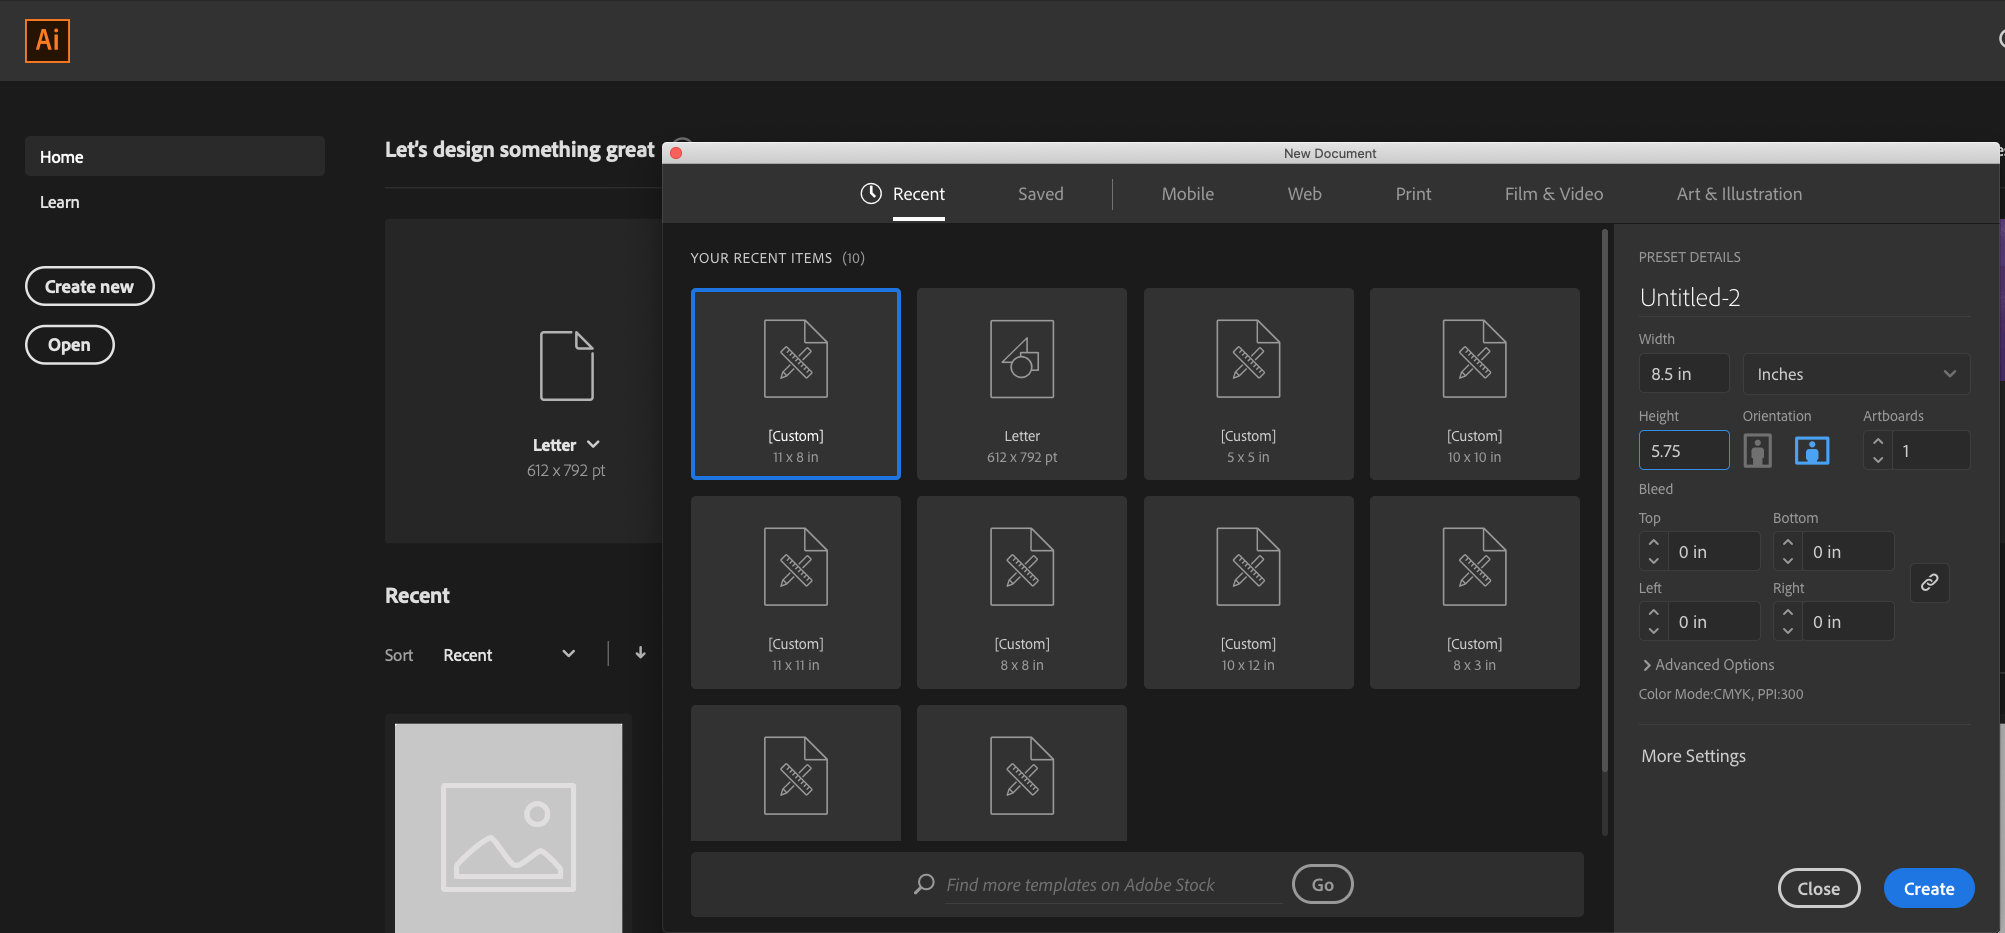This screenshot has height=933, width=2005.
Task: Open the recent file image thumbnail
Action: (x=508, y=828)
